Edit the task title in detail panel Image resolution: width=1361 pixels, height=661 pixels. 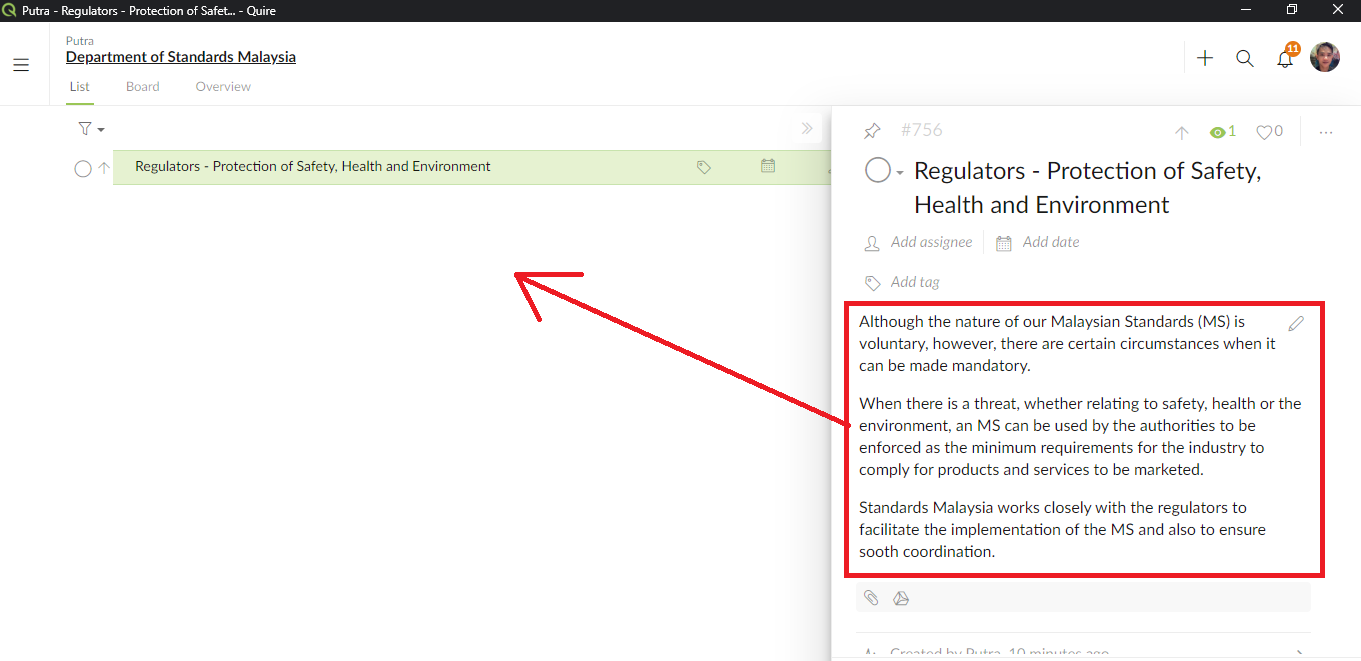pos(1088,188)
